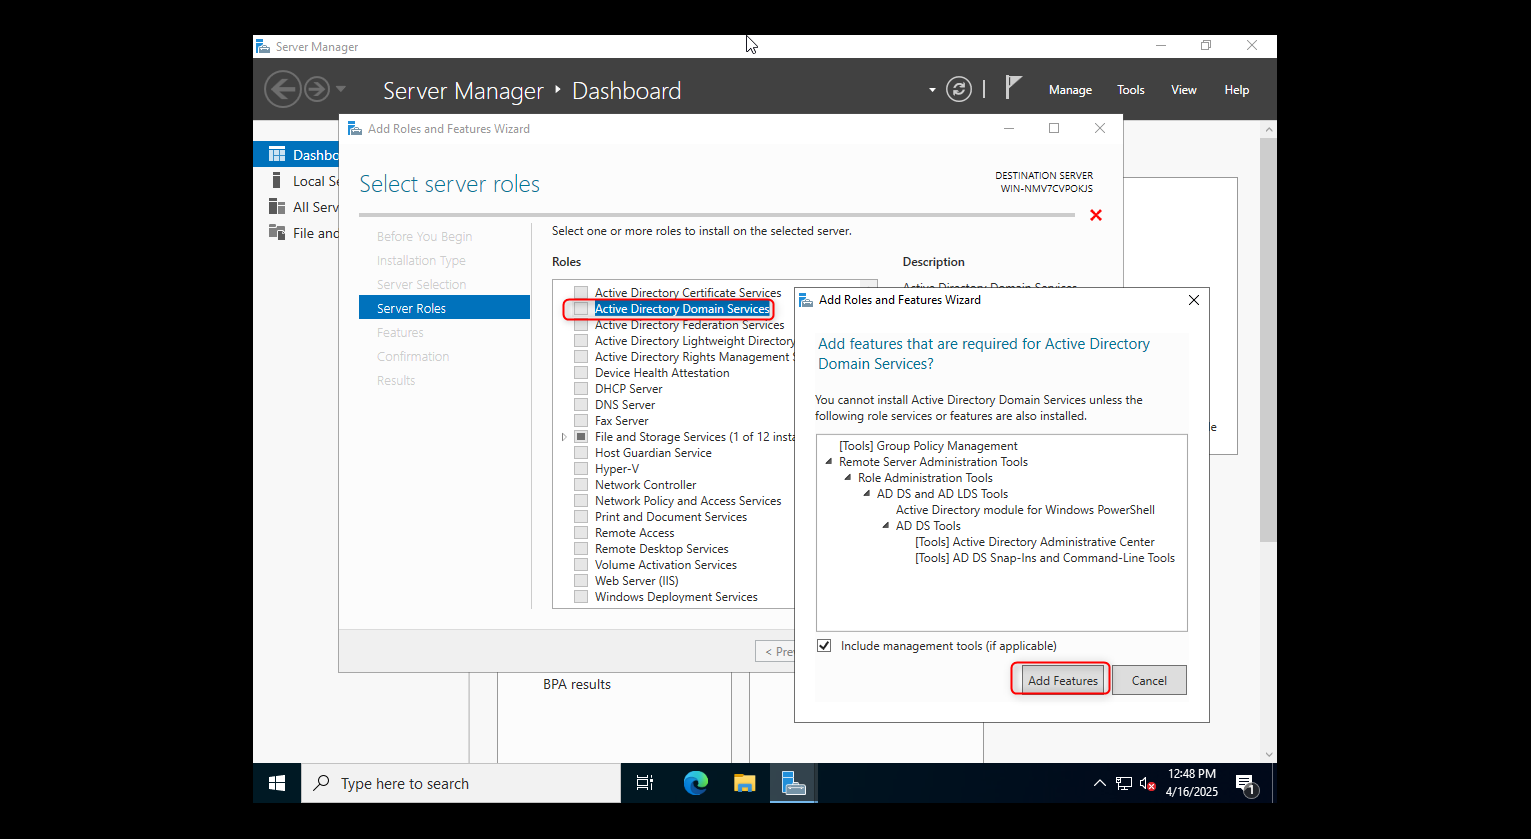This screenshot has height=839, width=1531.
Task: Check the Fax Server role checkbox
Action: (581, 421)
